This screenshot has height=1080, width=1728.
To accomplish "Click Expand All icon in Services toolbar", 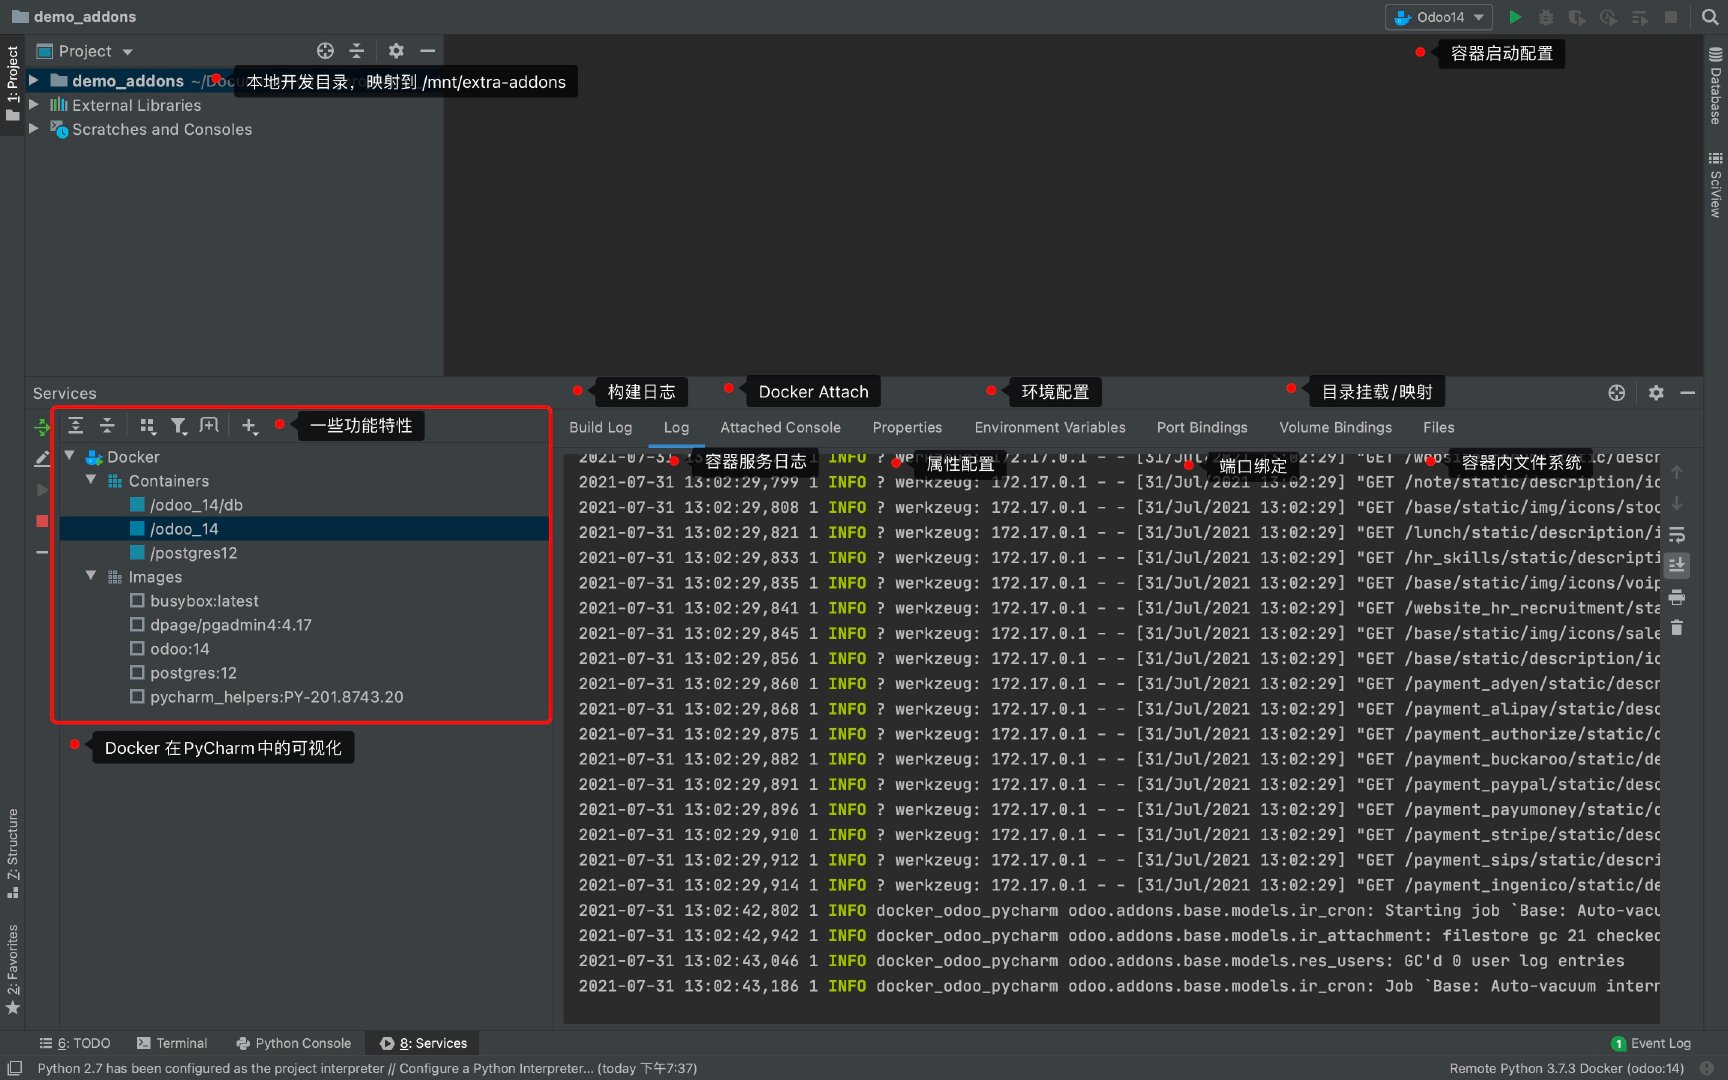I will click(x=75, y=426).
